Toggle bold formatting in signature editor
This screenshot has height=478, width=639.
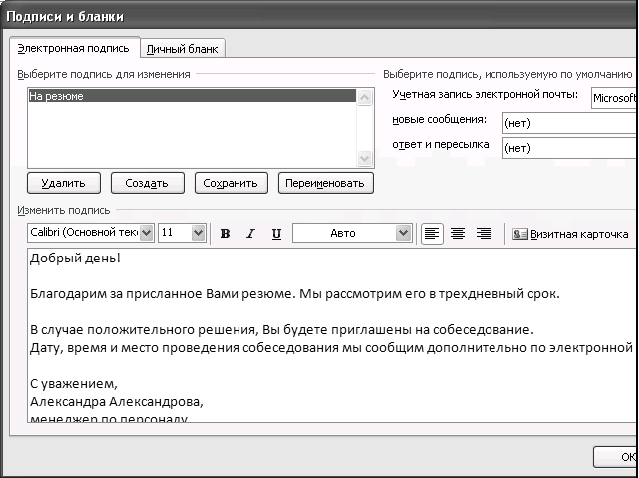225,234
